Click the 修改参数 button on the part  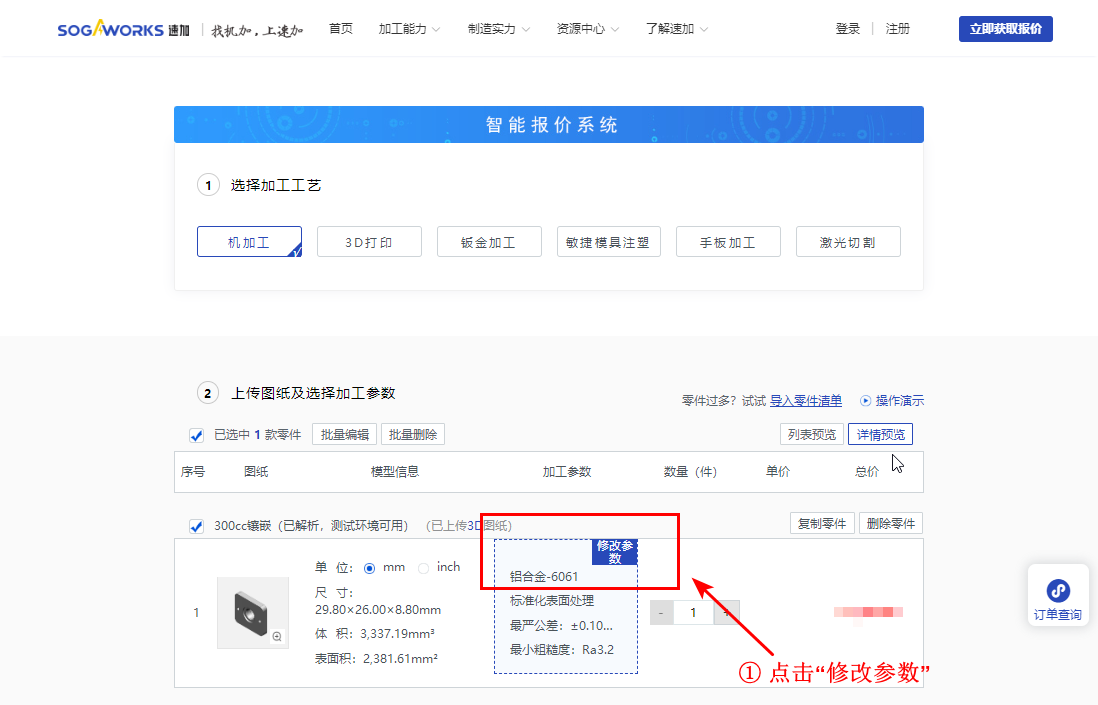pyautogui.click(x=614, y=551)
